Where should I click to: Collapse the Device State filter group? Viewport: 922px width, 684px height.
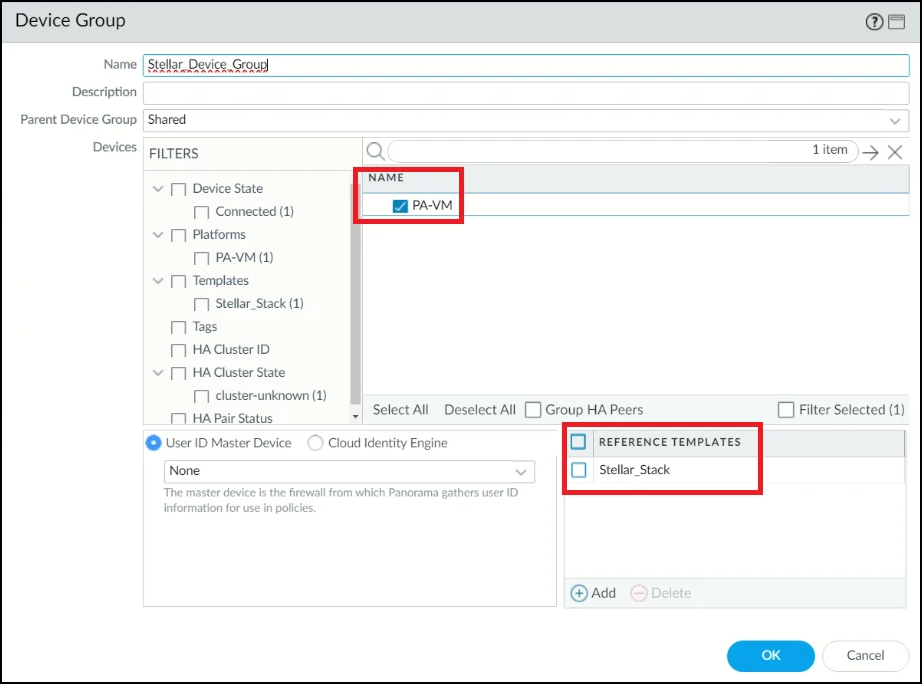click(157, 189)
